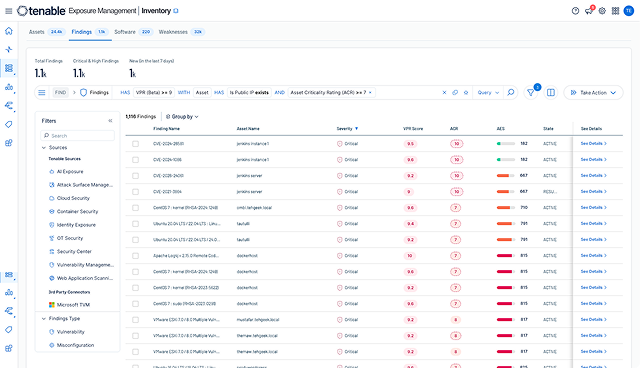Copy query link icon in search bar

[455, 93]
